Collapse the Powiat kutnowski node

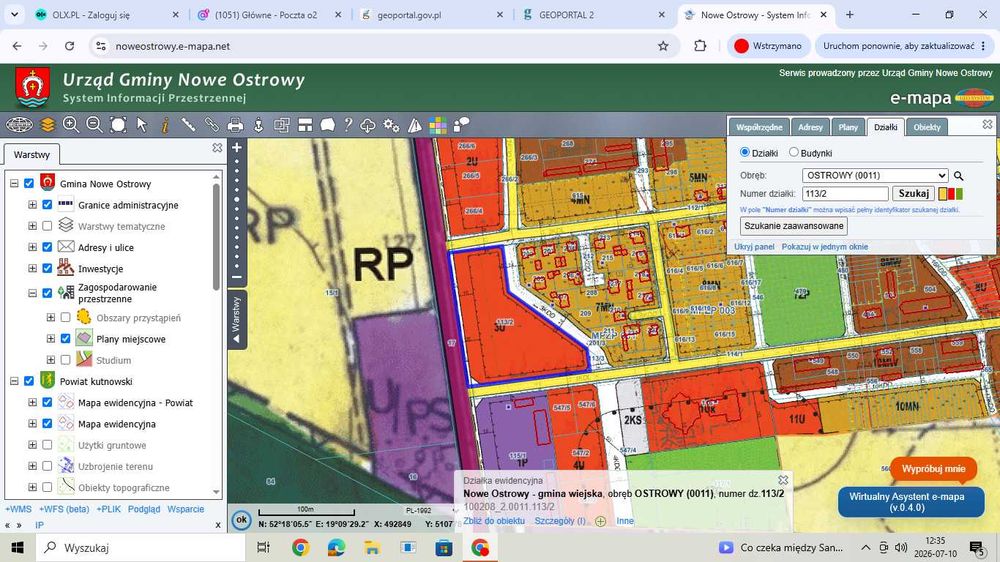pyautogui.click(x=14, y=381)
